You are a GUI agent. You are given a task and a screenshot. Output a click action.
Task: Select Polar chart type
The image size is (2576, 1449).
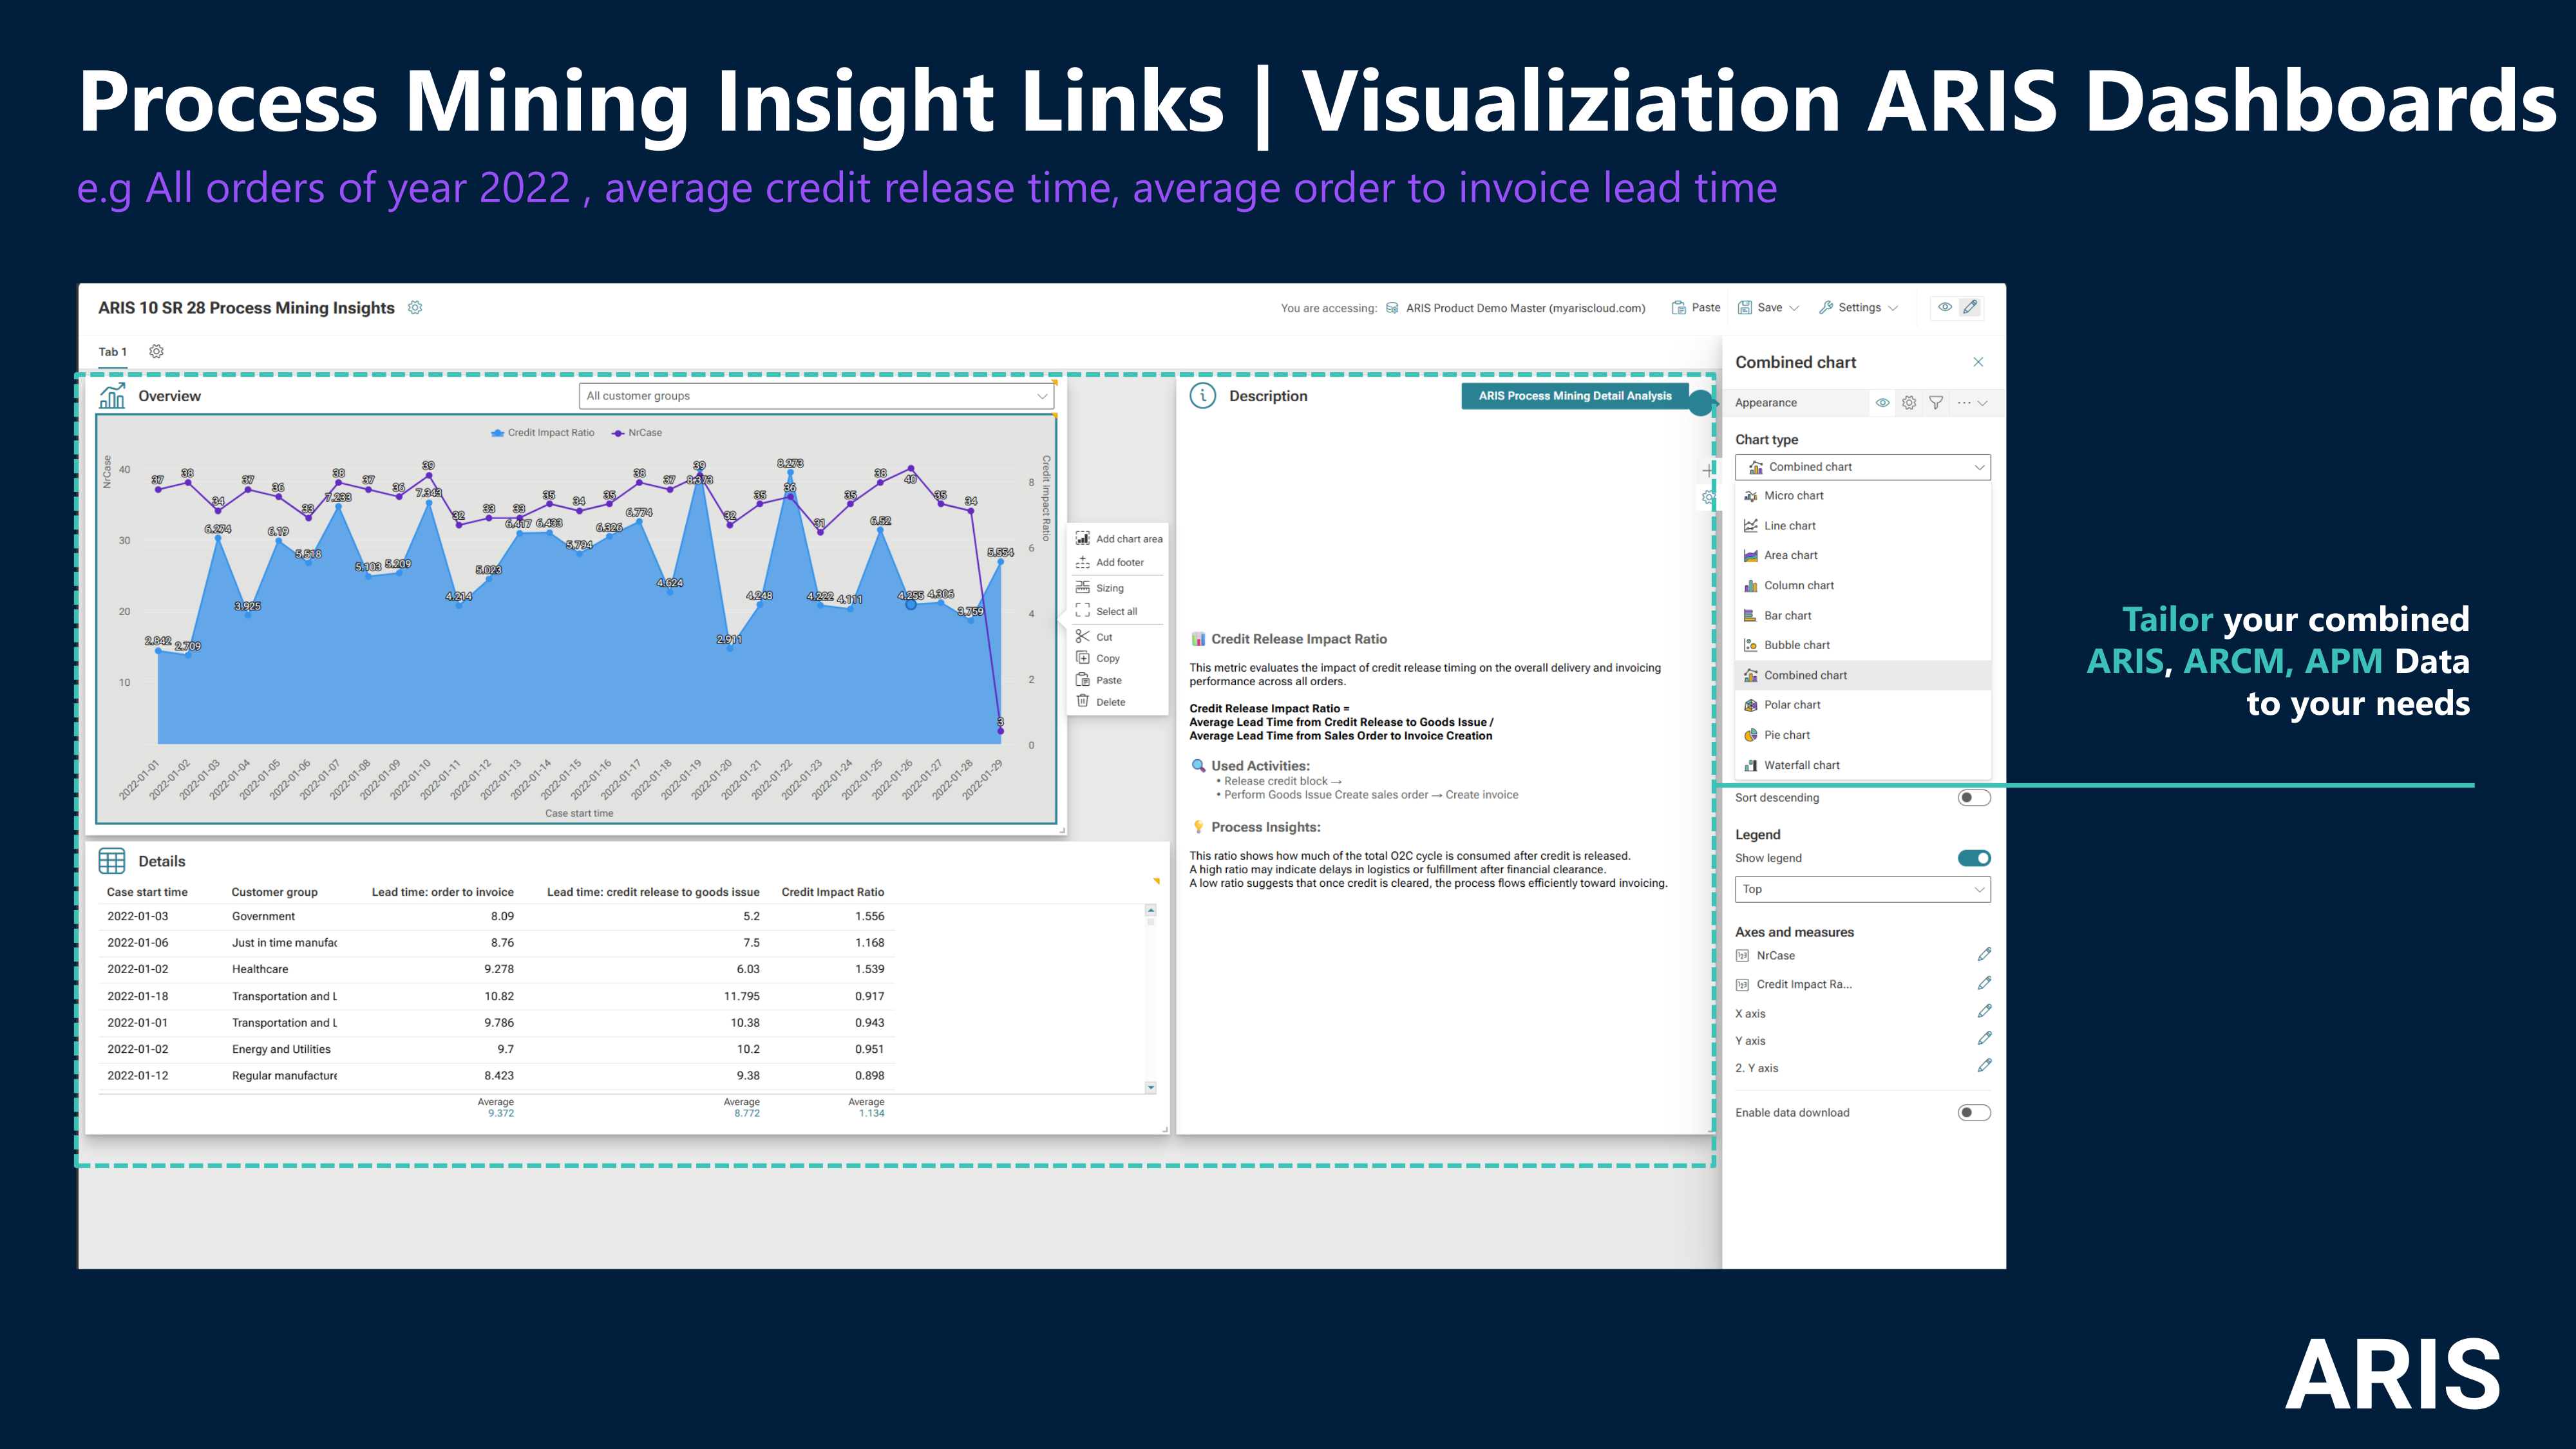1863,705
